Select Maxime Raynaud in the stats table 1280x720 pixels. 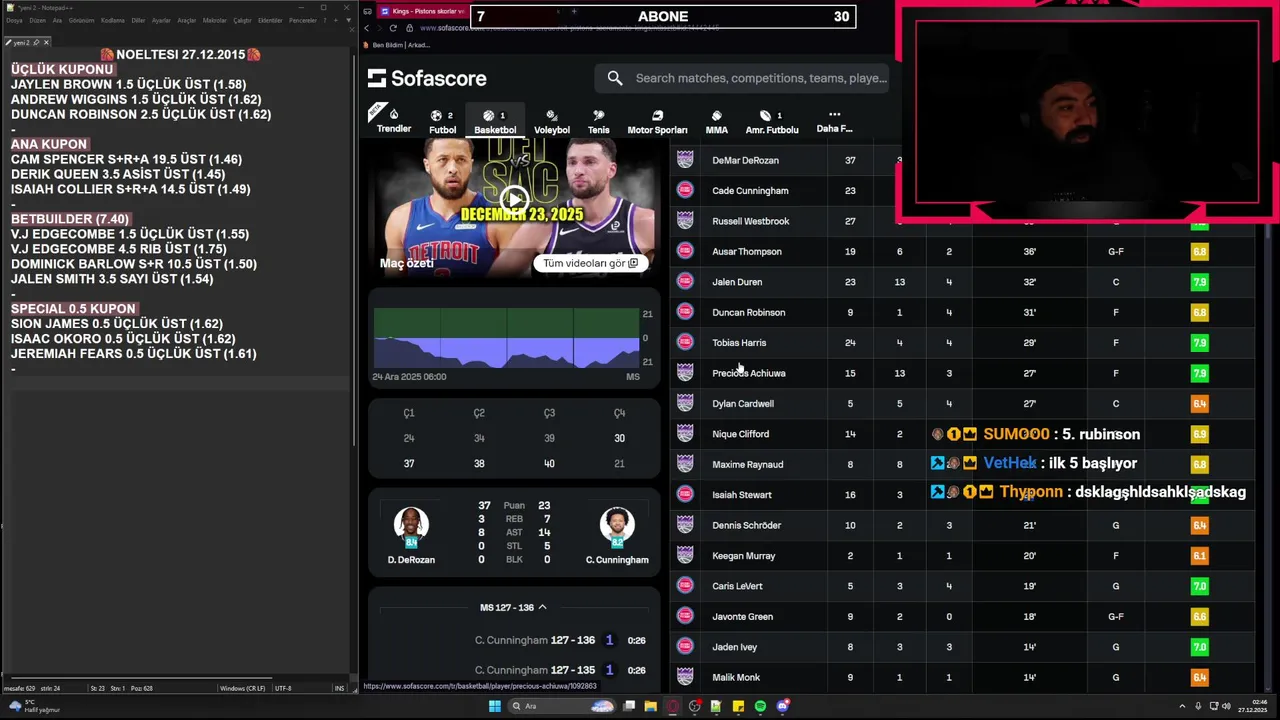point(747,464)
